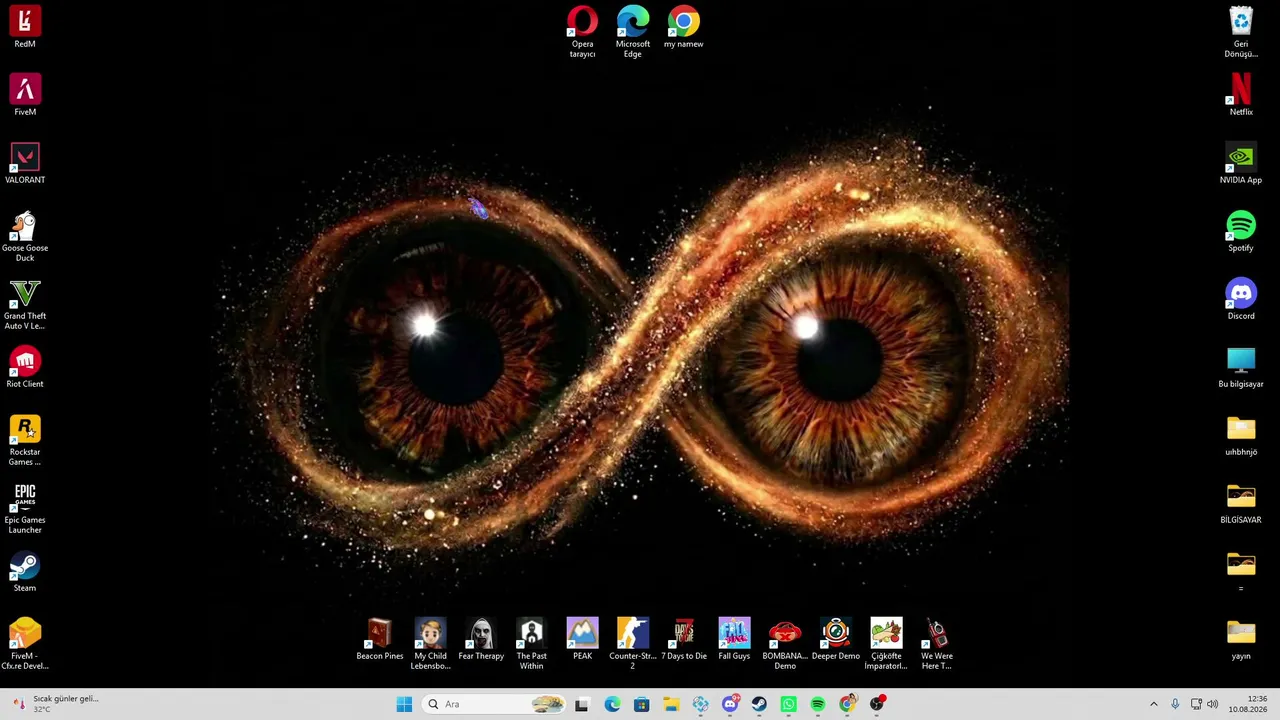Image resolution: width=1280 pixels, height=720 pixels.
Task: Click the My Child Lebensborn shortcut
Action: click(x=431, y=644)
